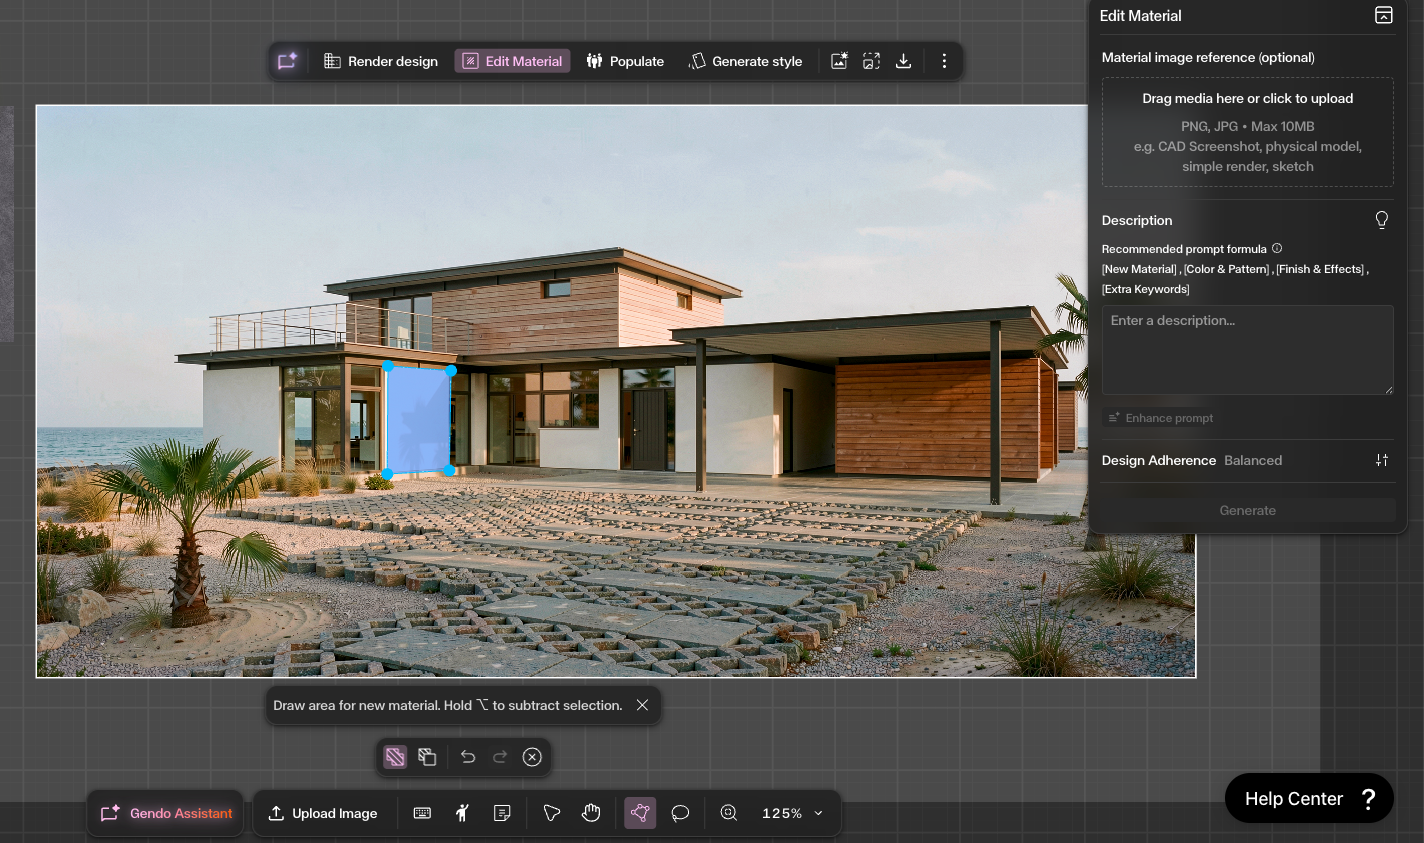Open the three-dot overflow menu
1424x843 pixels.
click(x=944, y=60)
